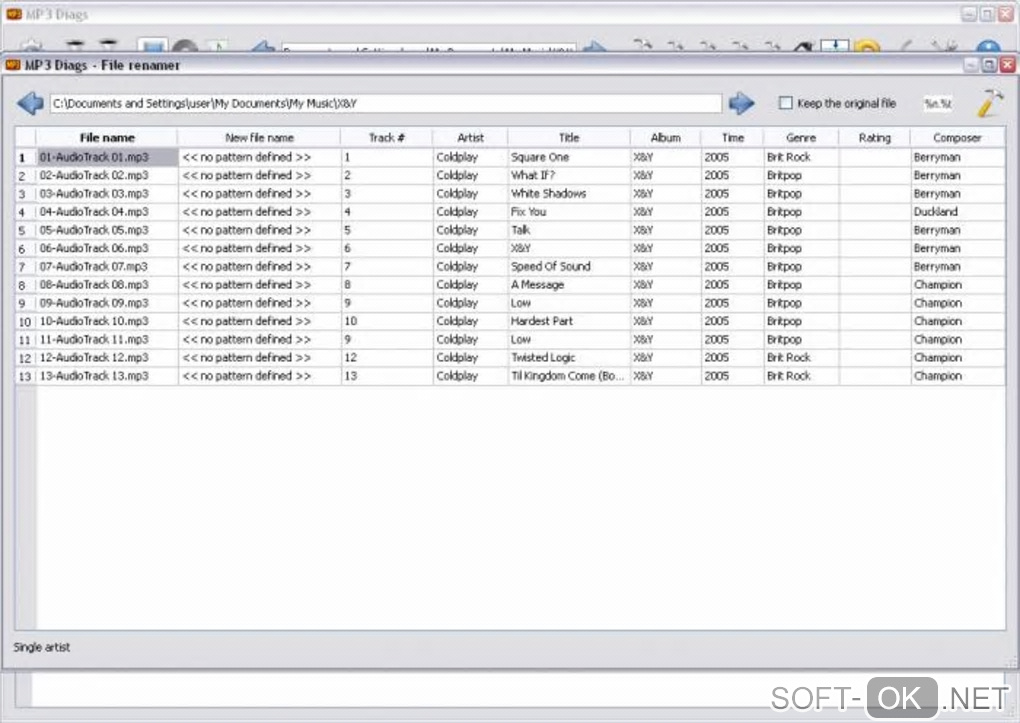Click Low title in row 11
Image resolution: width=1020 pixels, height=723 pixels.
click(x=569, y=339)
